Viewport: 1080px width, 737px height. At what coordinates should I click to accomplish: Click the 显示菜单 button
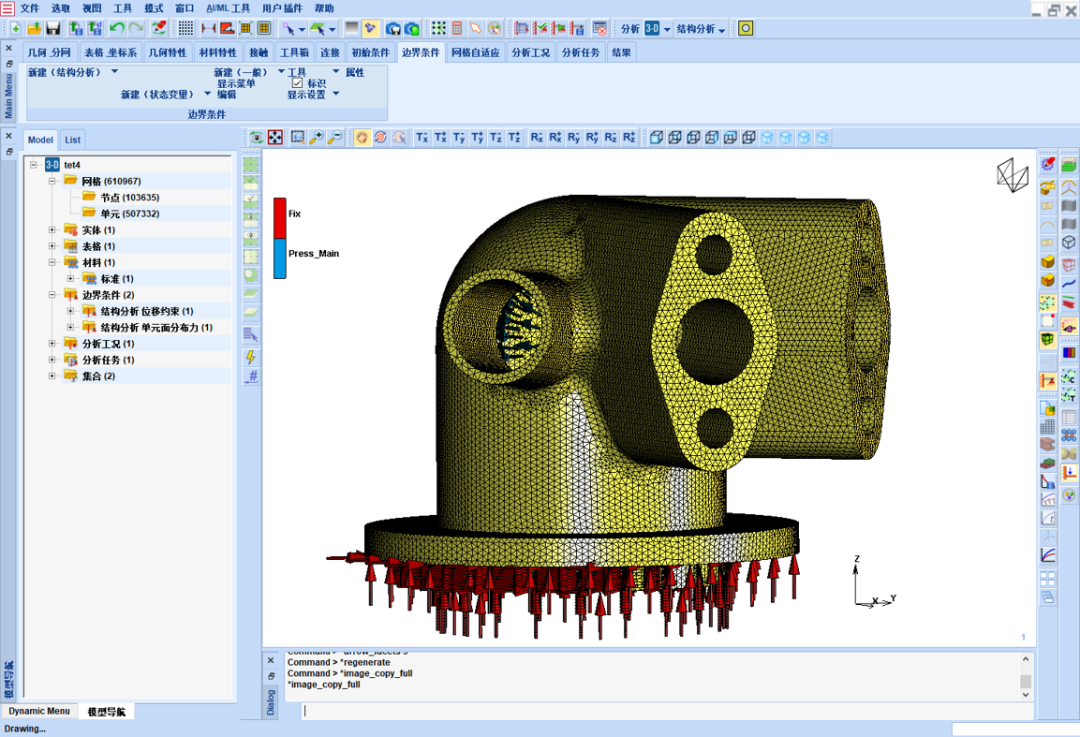tap(236, 83)
